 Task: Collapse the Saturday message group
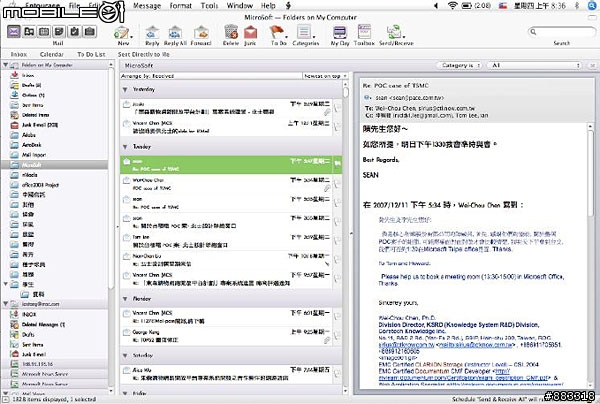(x=125, y=356)
